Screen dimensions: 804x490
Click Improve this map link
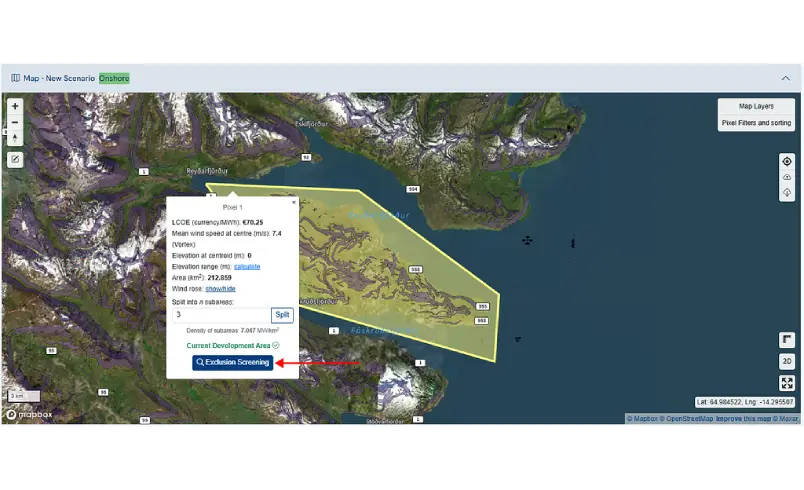743,419
